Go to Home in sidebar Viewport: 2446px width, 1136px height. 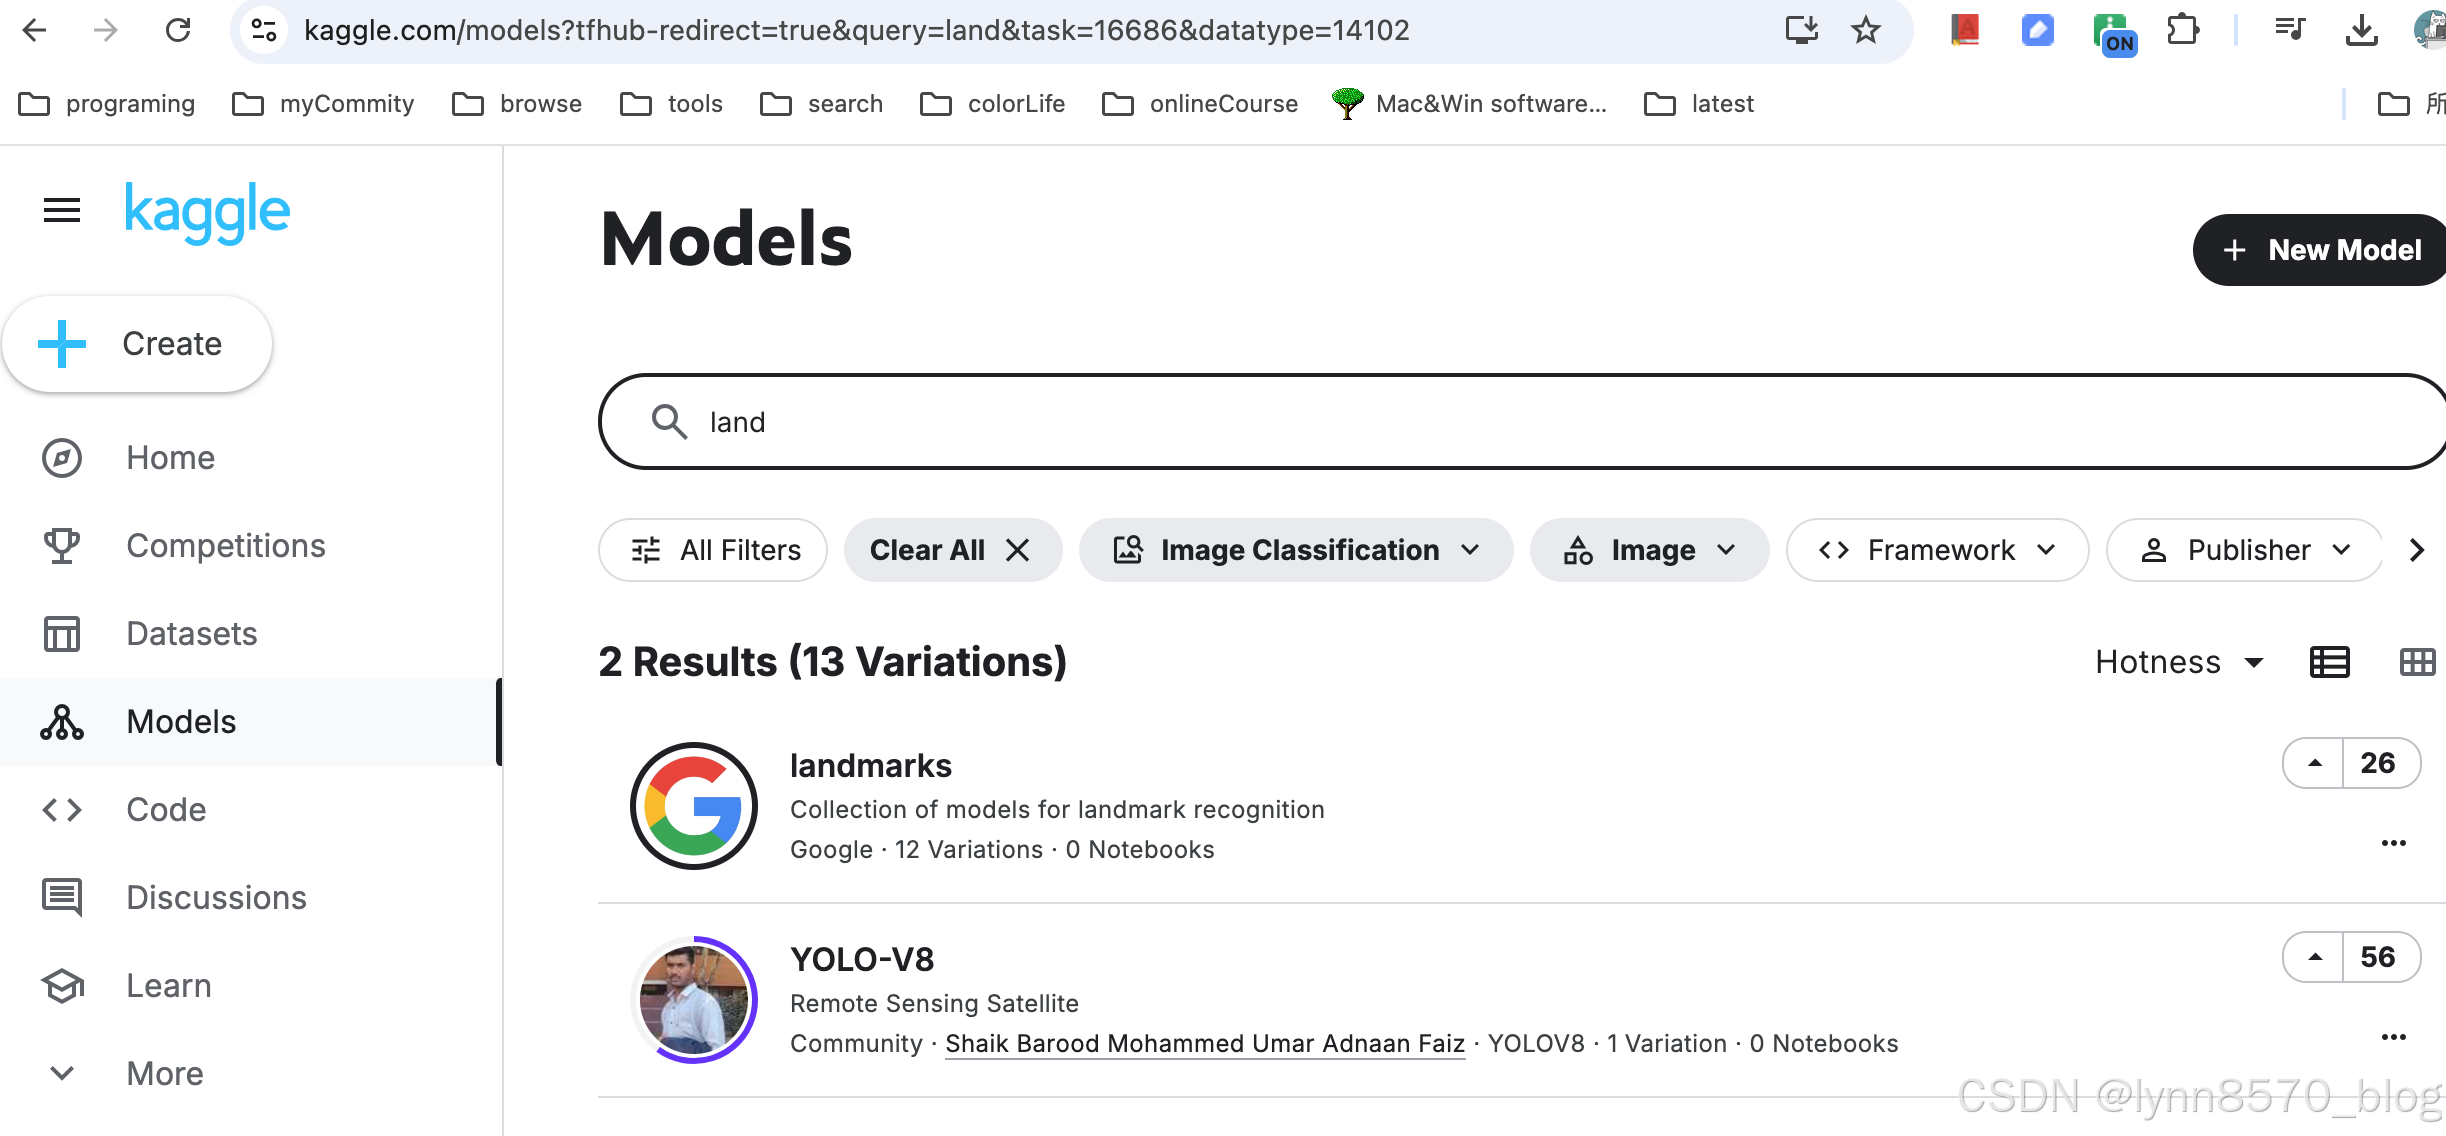pos(250,458)
